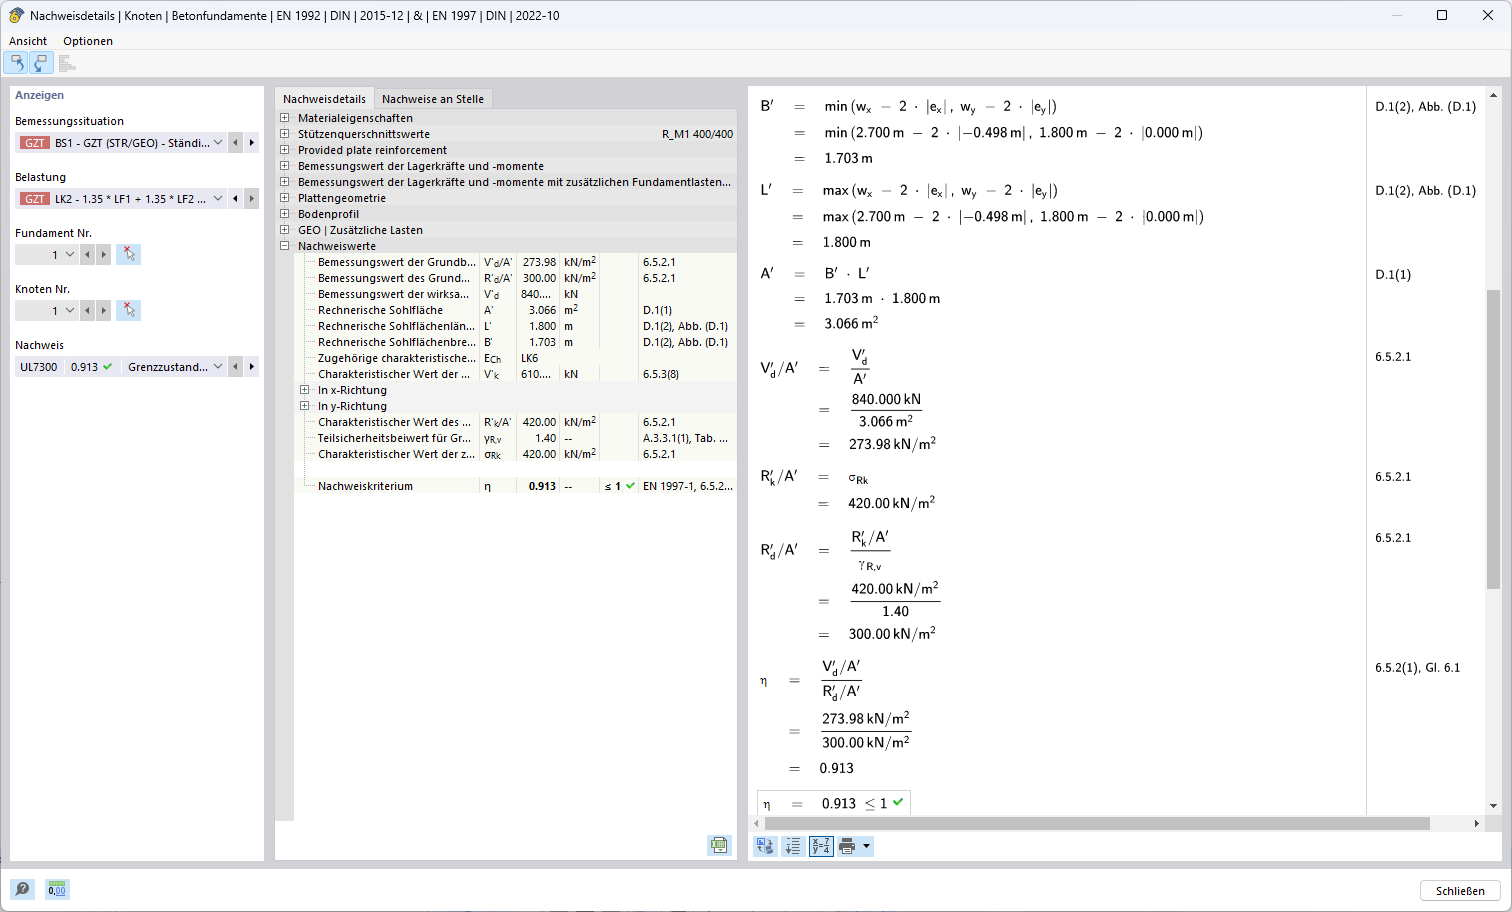Click the greyed-out bar-chart icon in the top toolbar
Image resolution: width=1512 pixels, height=912 pixels.
67,63
